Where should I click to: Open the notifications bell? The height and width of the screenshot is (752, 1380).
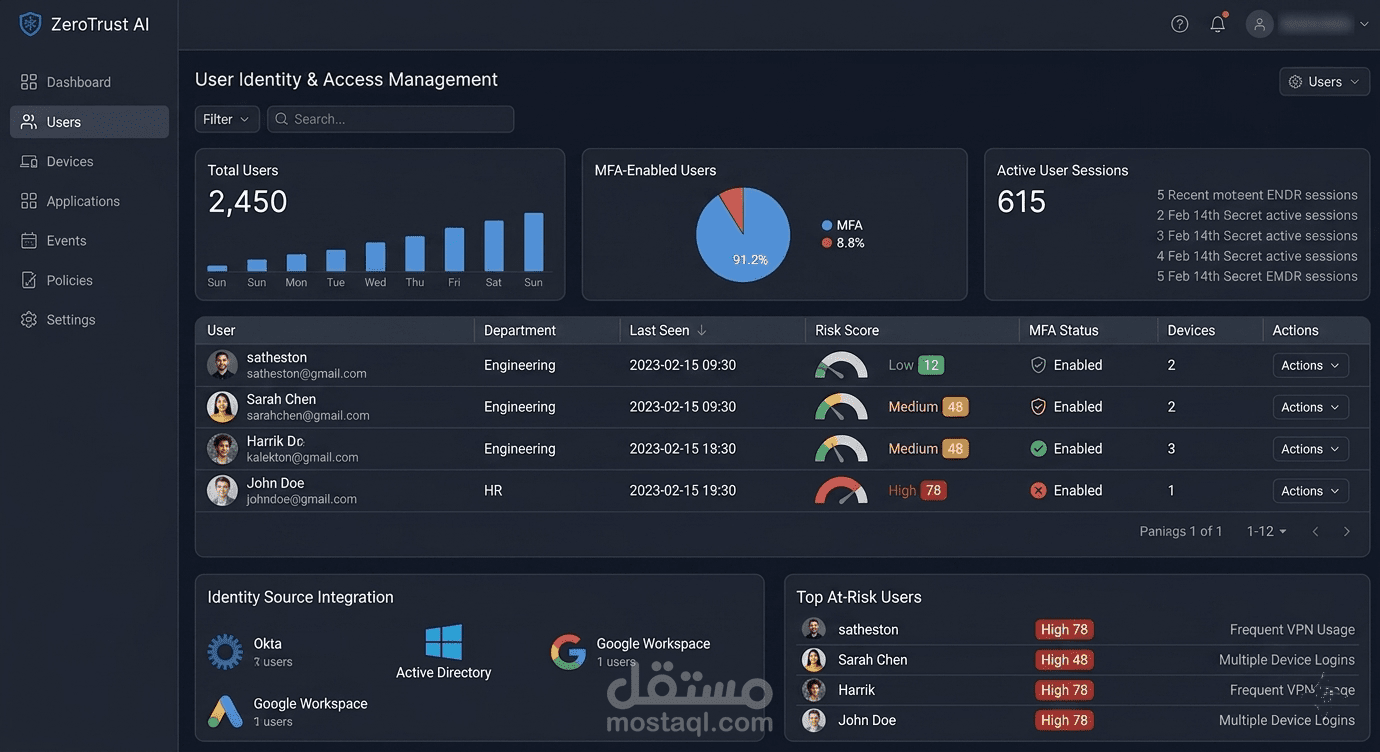point(1218,24)
